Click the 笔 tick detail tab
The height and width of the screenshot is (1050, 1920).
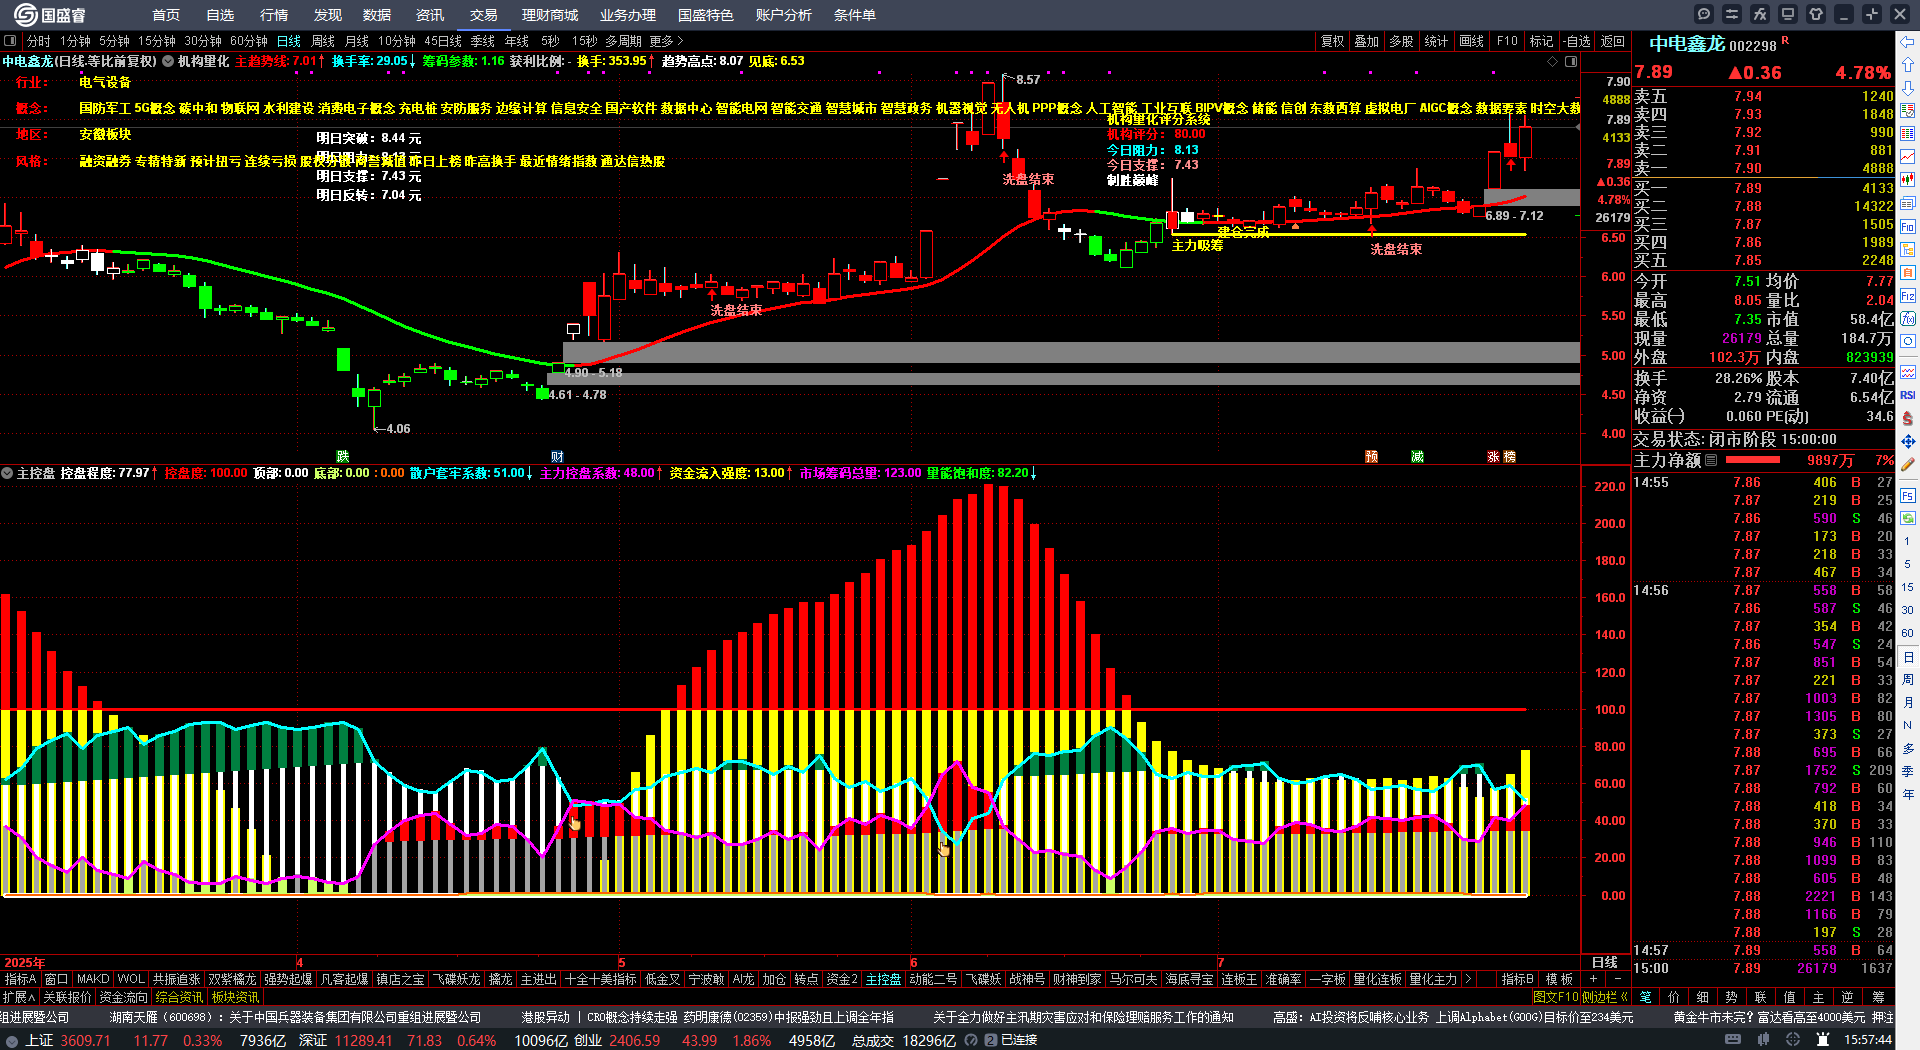(x=1646, y=997)
